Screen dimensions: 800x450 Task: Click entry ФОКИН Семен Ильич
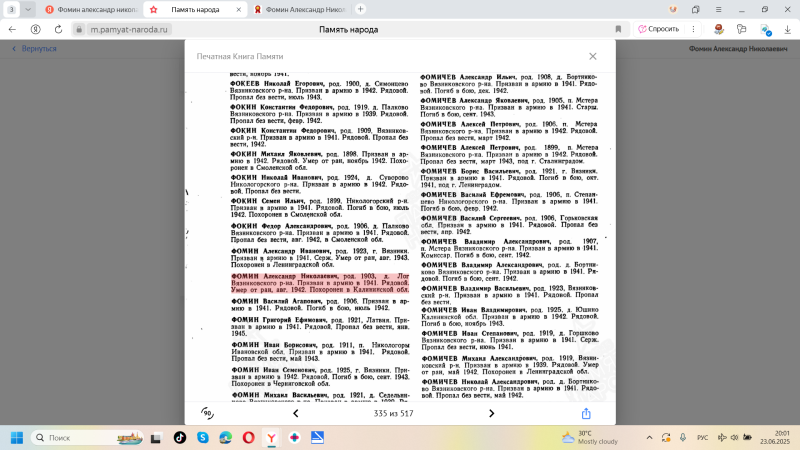[319, 208]
